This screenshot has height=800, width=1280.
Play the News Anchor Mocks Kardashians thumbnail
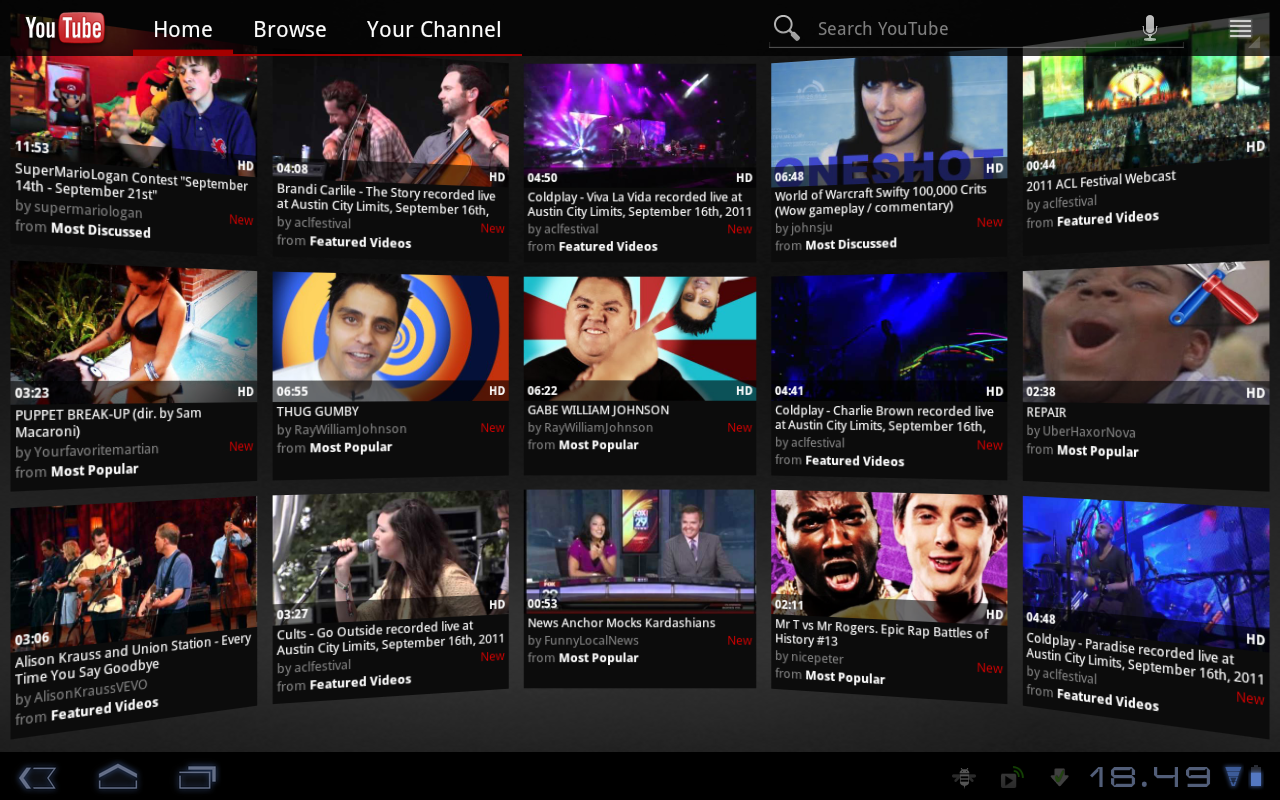[640, 550]
